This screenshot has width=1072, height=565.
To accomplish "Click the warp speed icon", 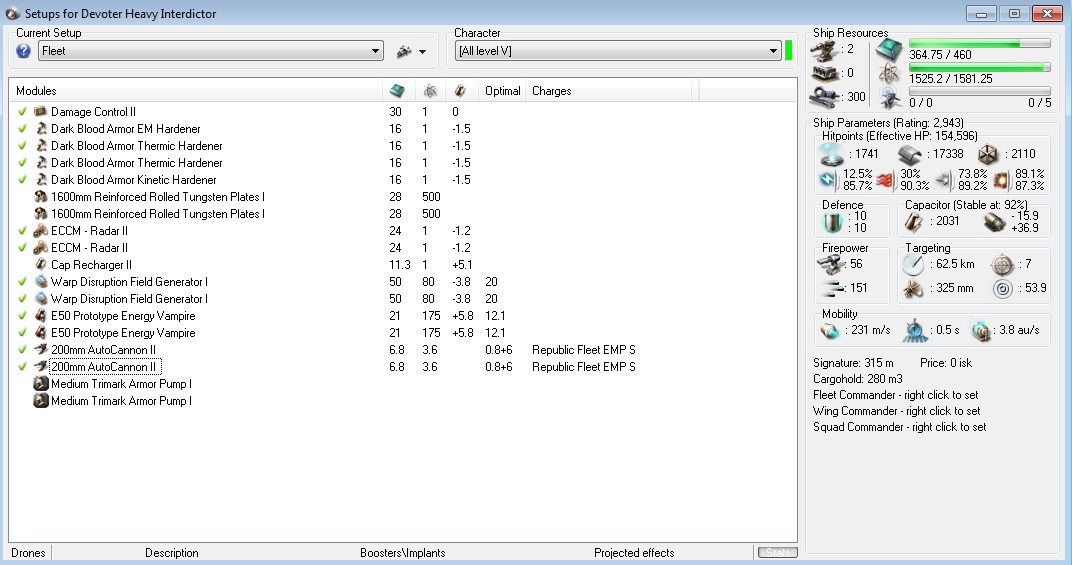I will [982, 331].
